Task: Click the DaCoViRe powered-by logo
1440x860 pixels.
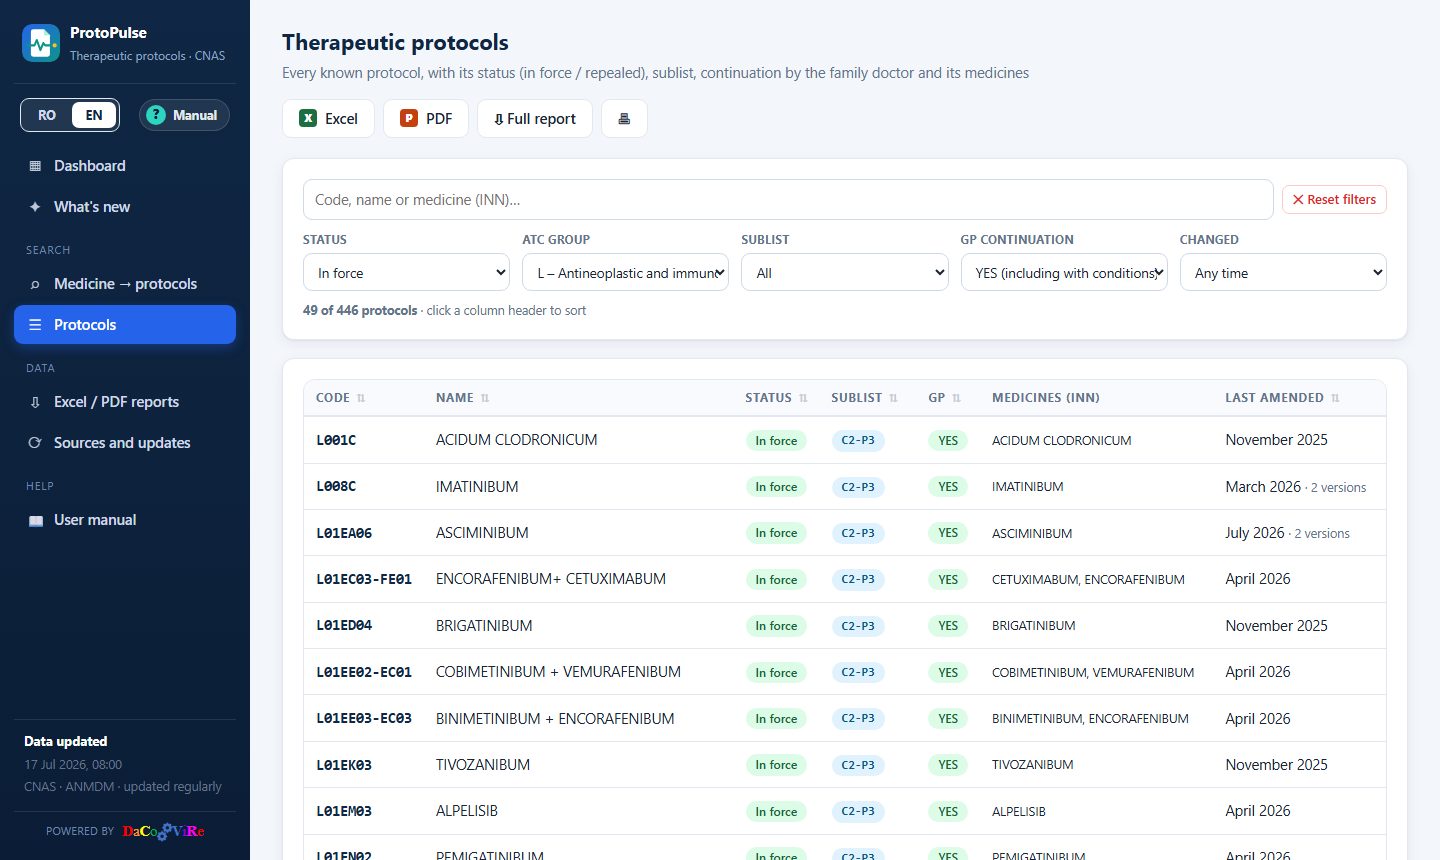Action: (x=163, y=831)
